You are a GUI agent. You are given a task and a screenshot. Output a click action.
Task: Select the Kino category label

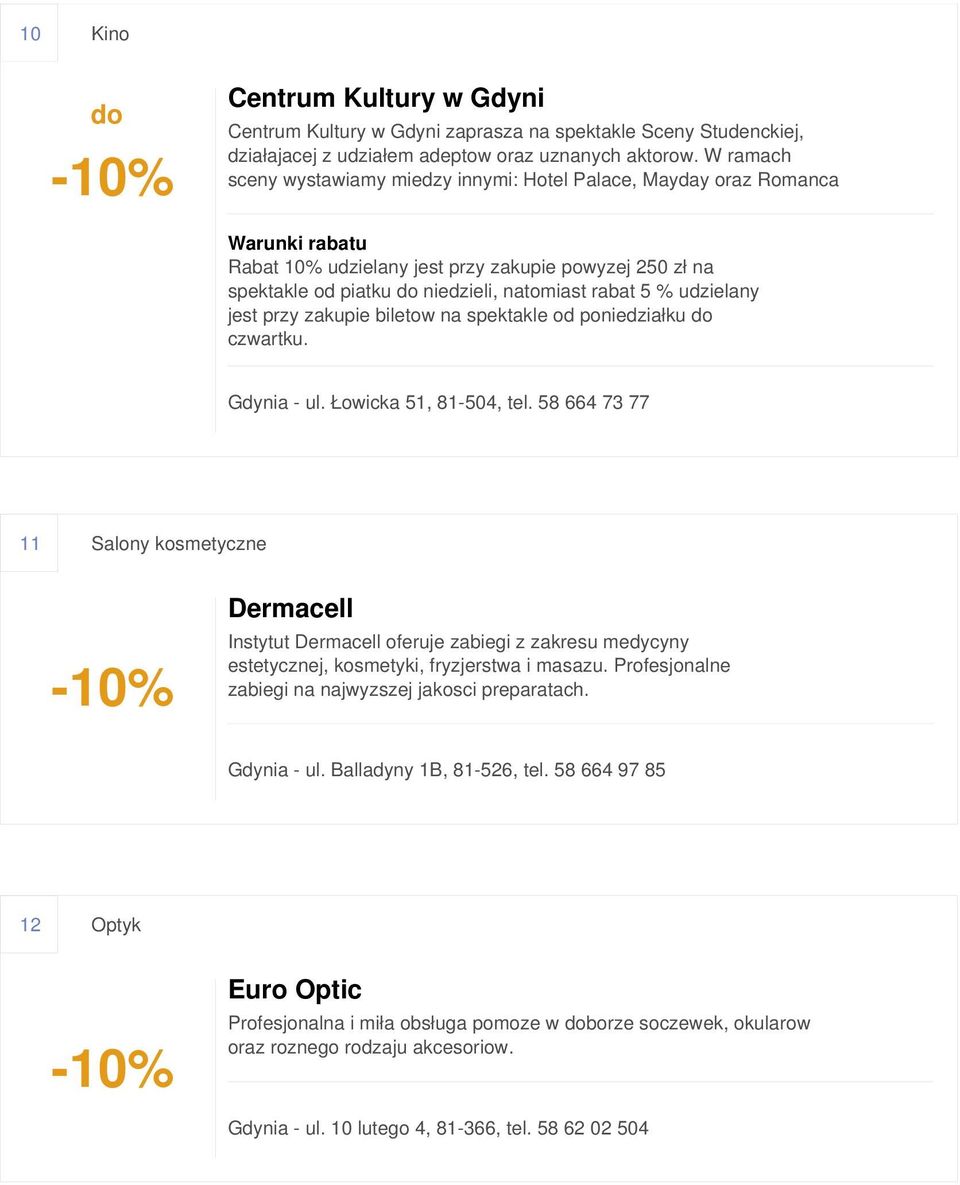[110, 33]
